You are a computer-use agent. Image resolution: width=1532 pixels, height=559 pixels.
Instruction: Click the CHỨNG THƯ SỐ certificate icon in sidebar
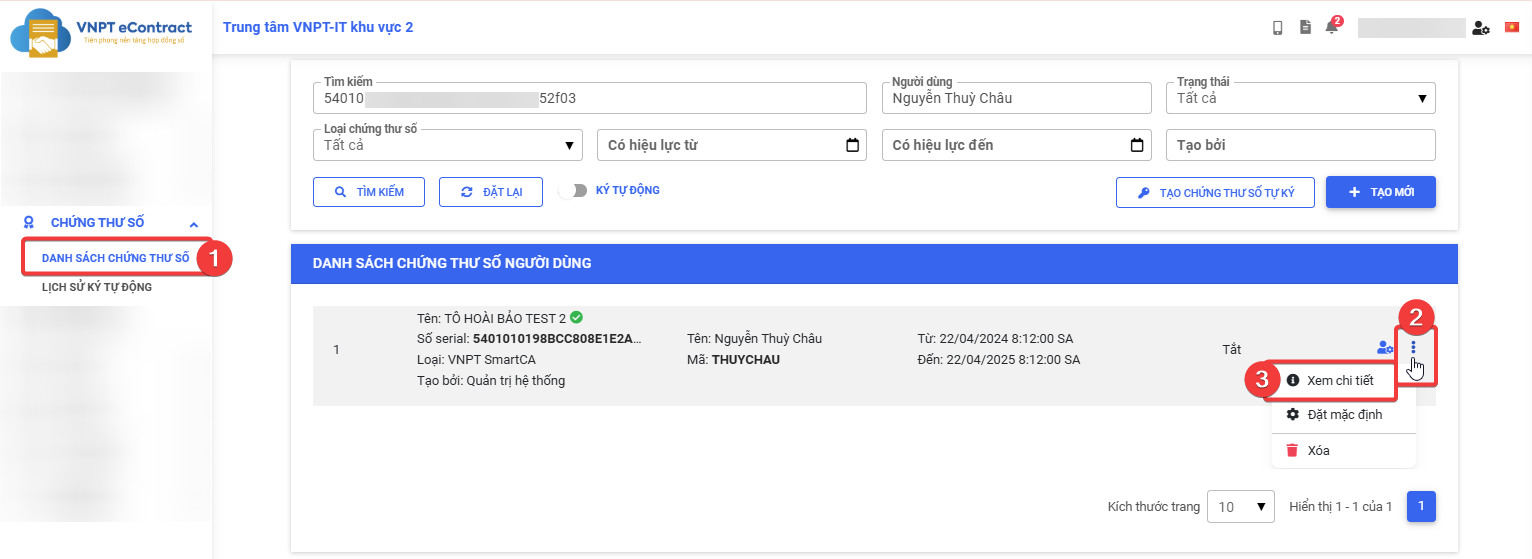coord(29,223)
